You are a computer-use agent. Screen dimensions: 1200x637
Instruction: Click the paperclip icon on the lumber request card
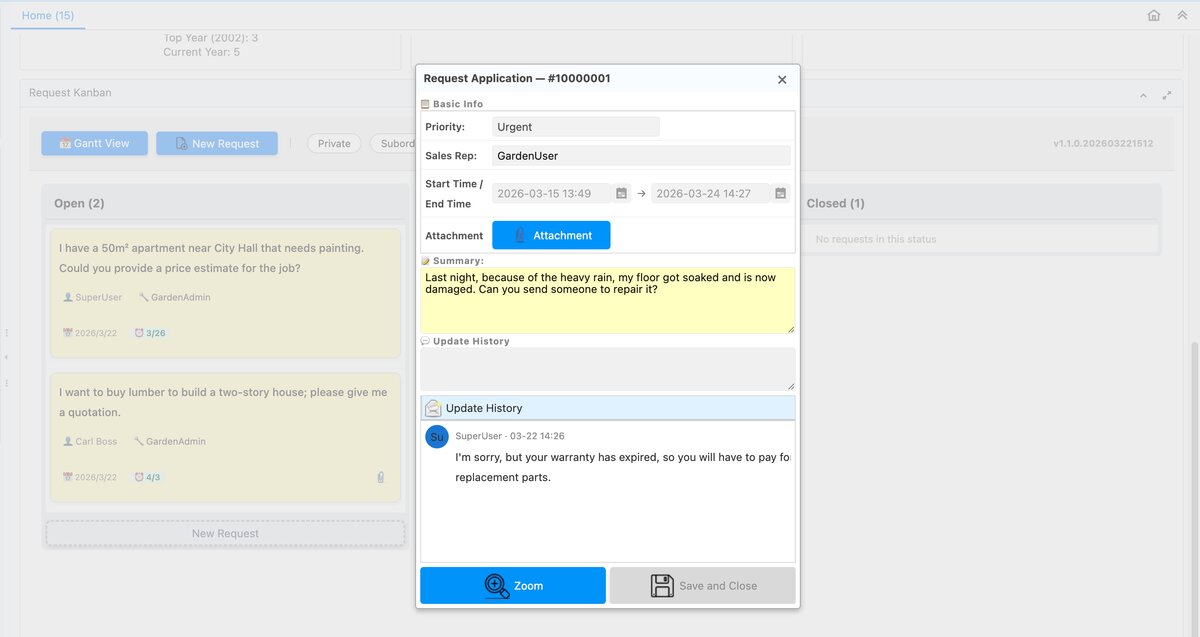(381, 478)
